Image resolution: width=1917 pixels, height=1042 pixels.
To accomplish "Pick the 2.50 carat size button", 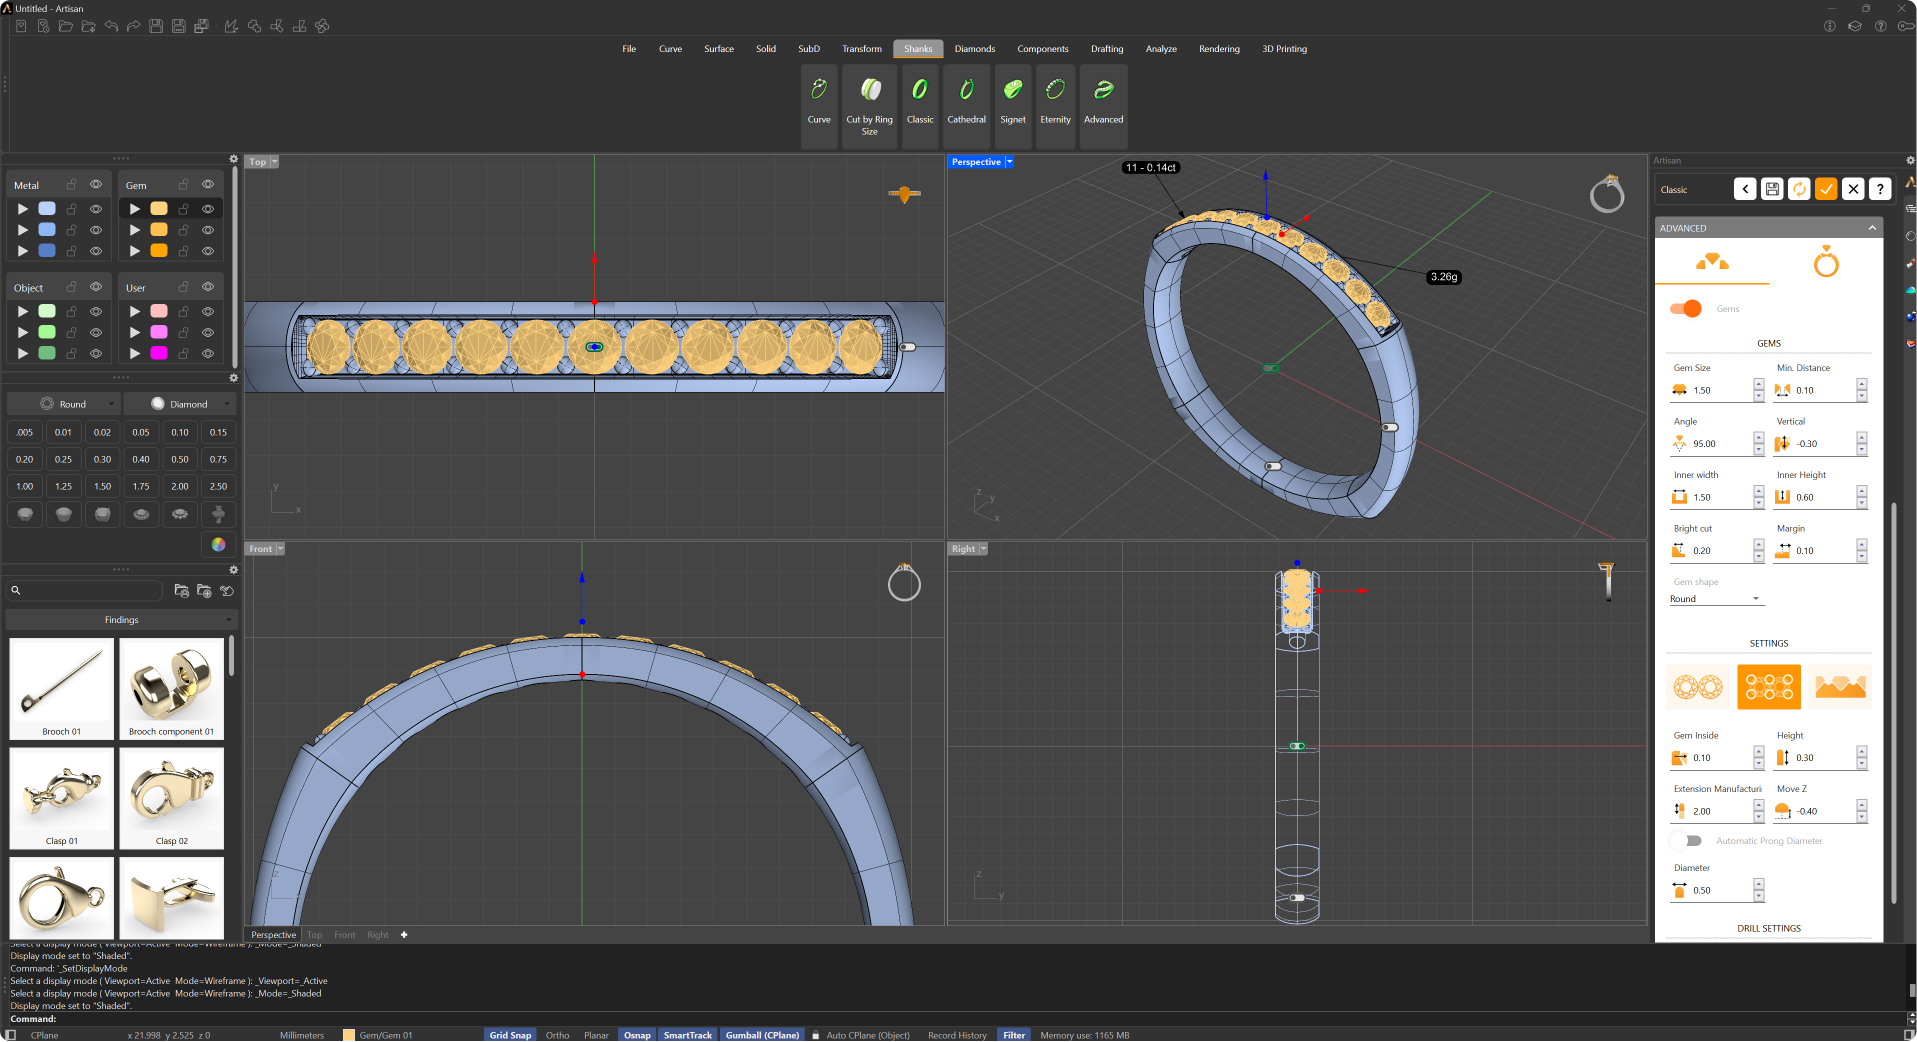I will tap(218, 486).
